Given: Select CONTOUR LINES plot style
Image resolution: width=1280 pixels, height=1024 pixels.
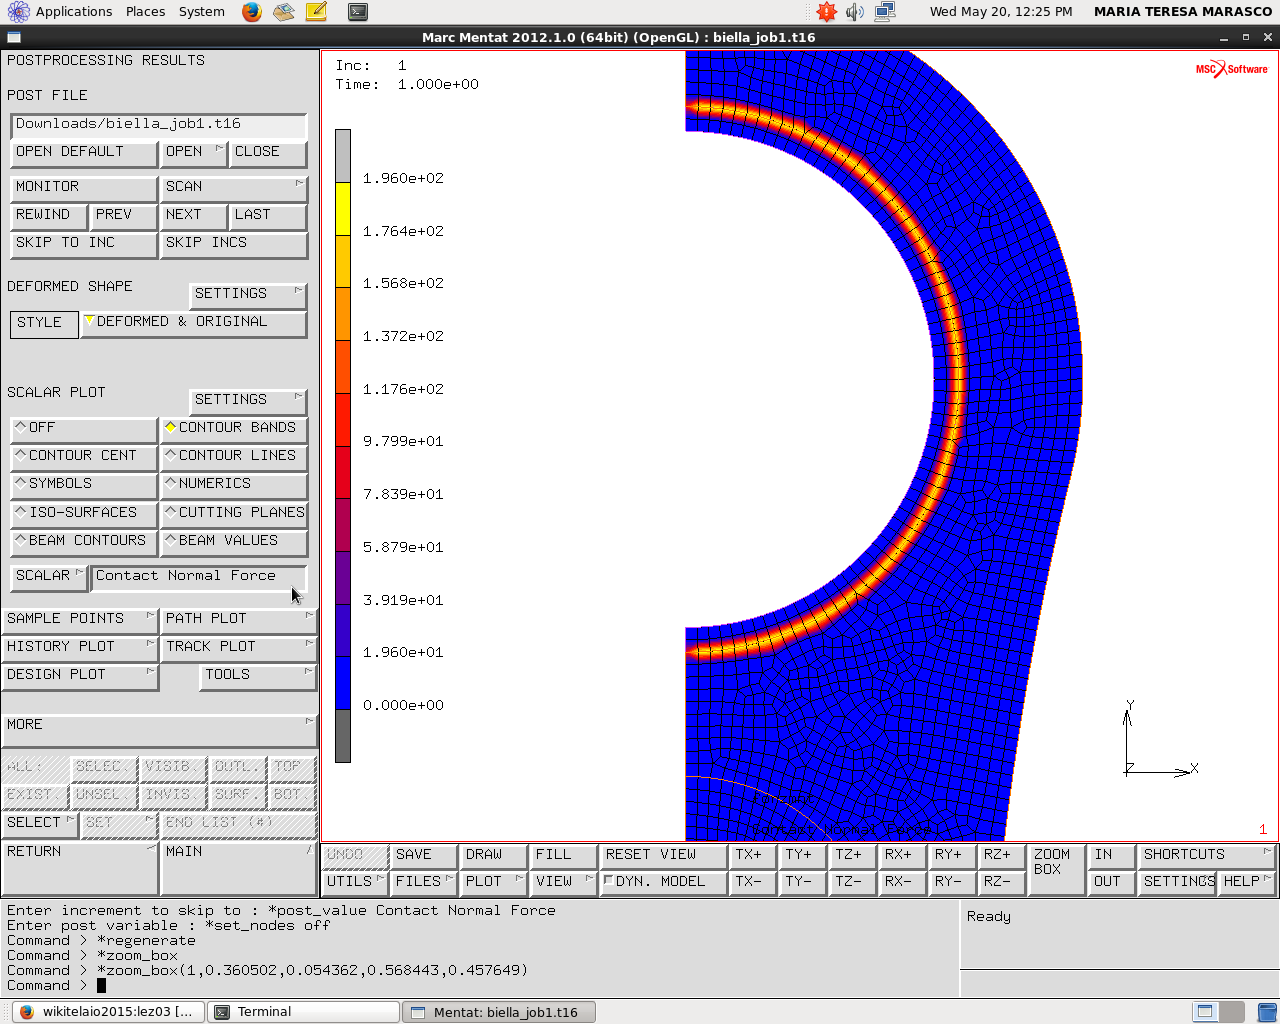Looking at the screenshot, I should pos(233,456).
